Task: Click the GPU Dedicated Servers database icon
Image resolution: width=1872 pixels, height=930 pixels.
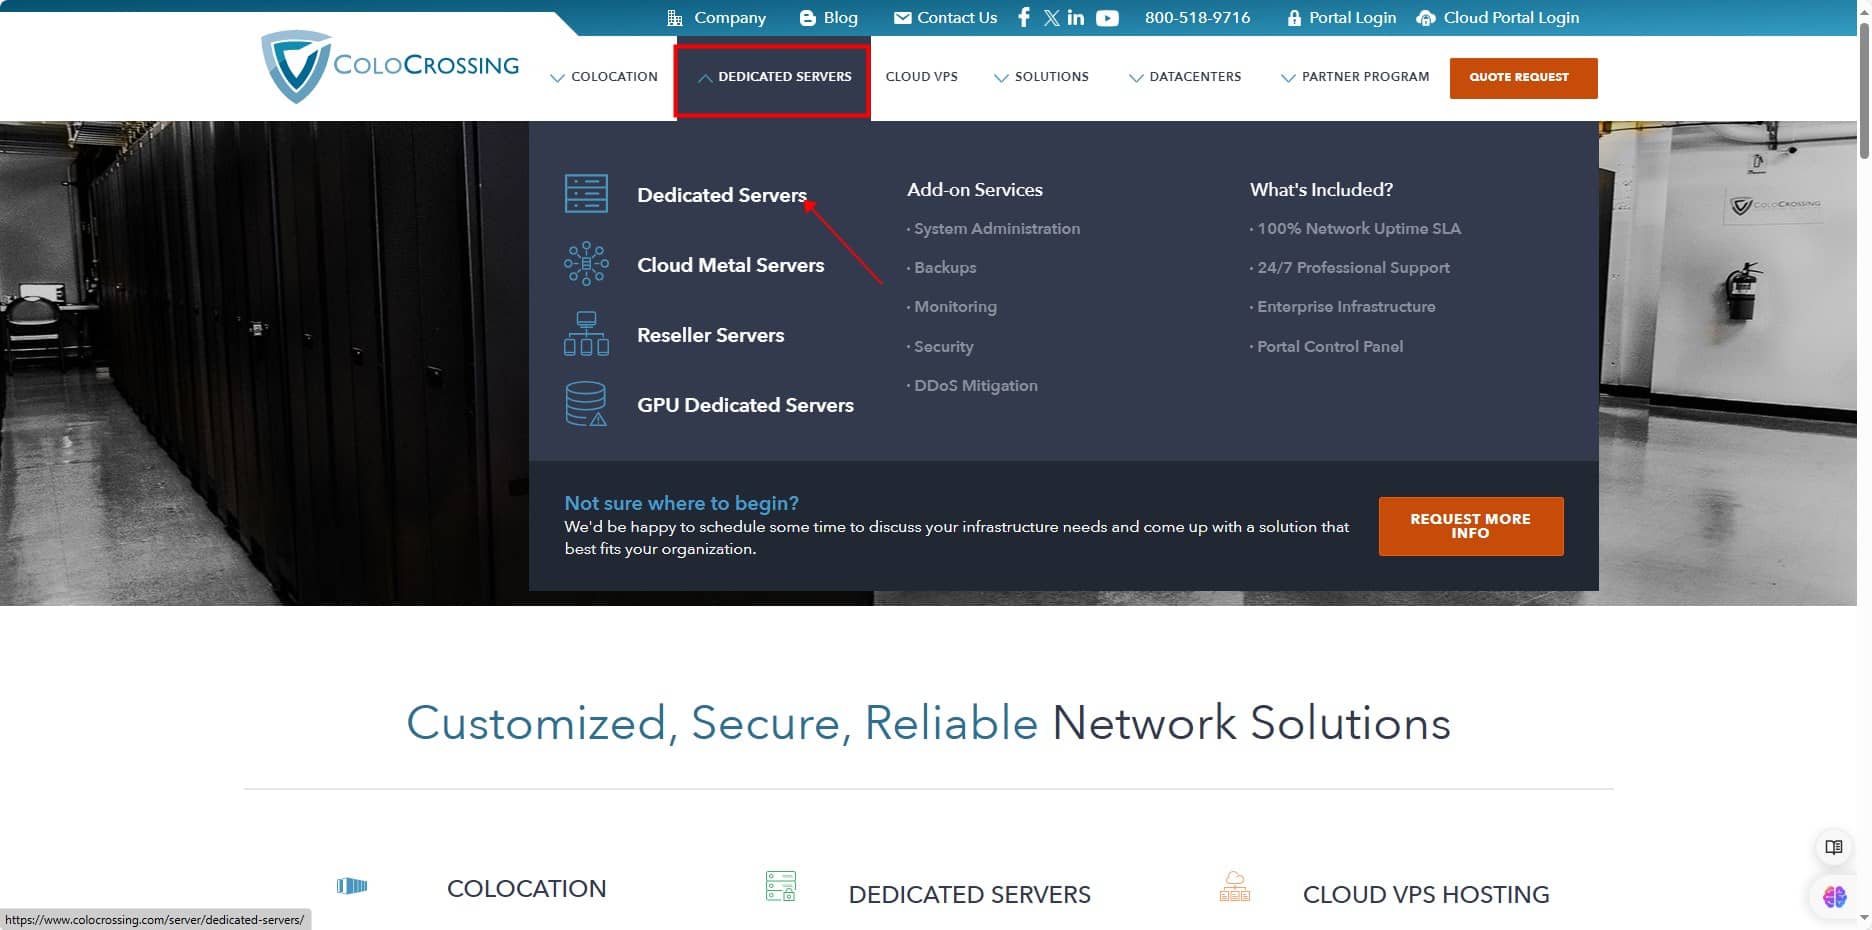Action: point(586,404)
